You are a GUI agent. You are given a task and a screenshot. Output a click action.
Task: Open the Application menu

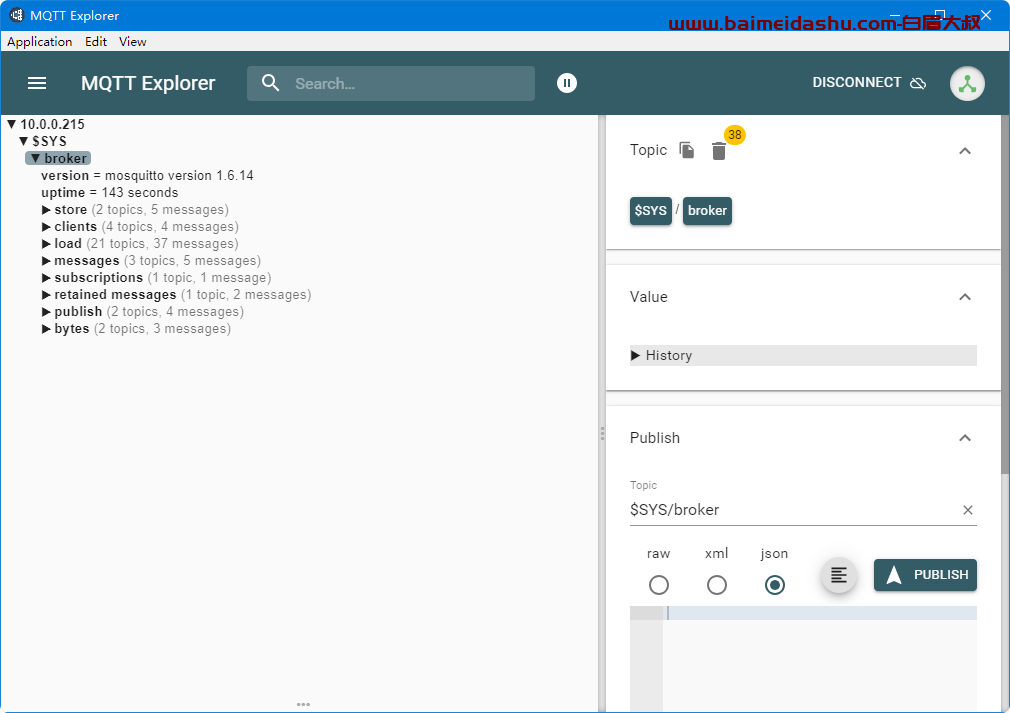[x=40, y=41]
